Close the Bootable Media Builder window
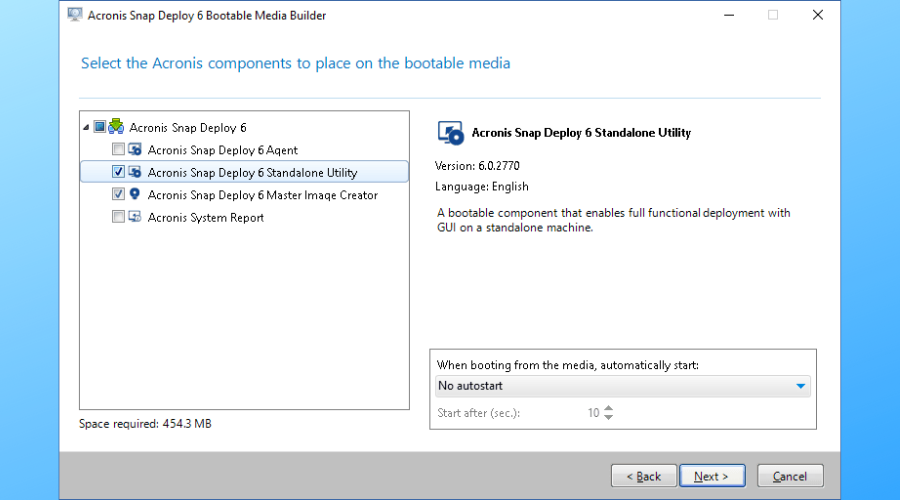Screen dimensions: 900x500 click(x=818, y=15)
